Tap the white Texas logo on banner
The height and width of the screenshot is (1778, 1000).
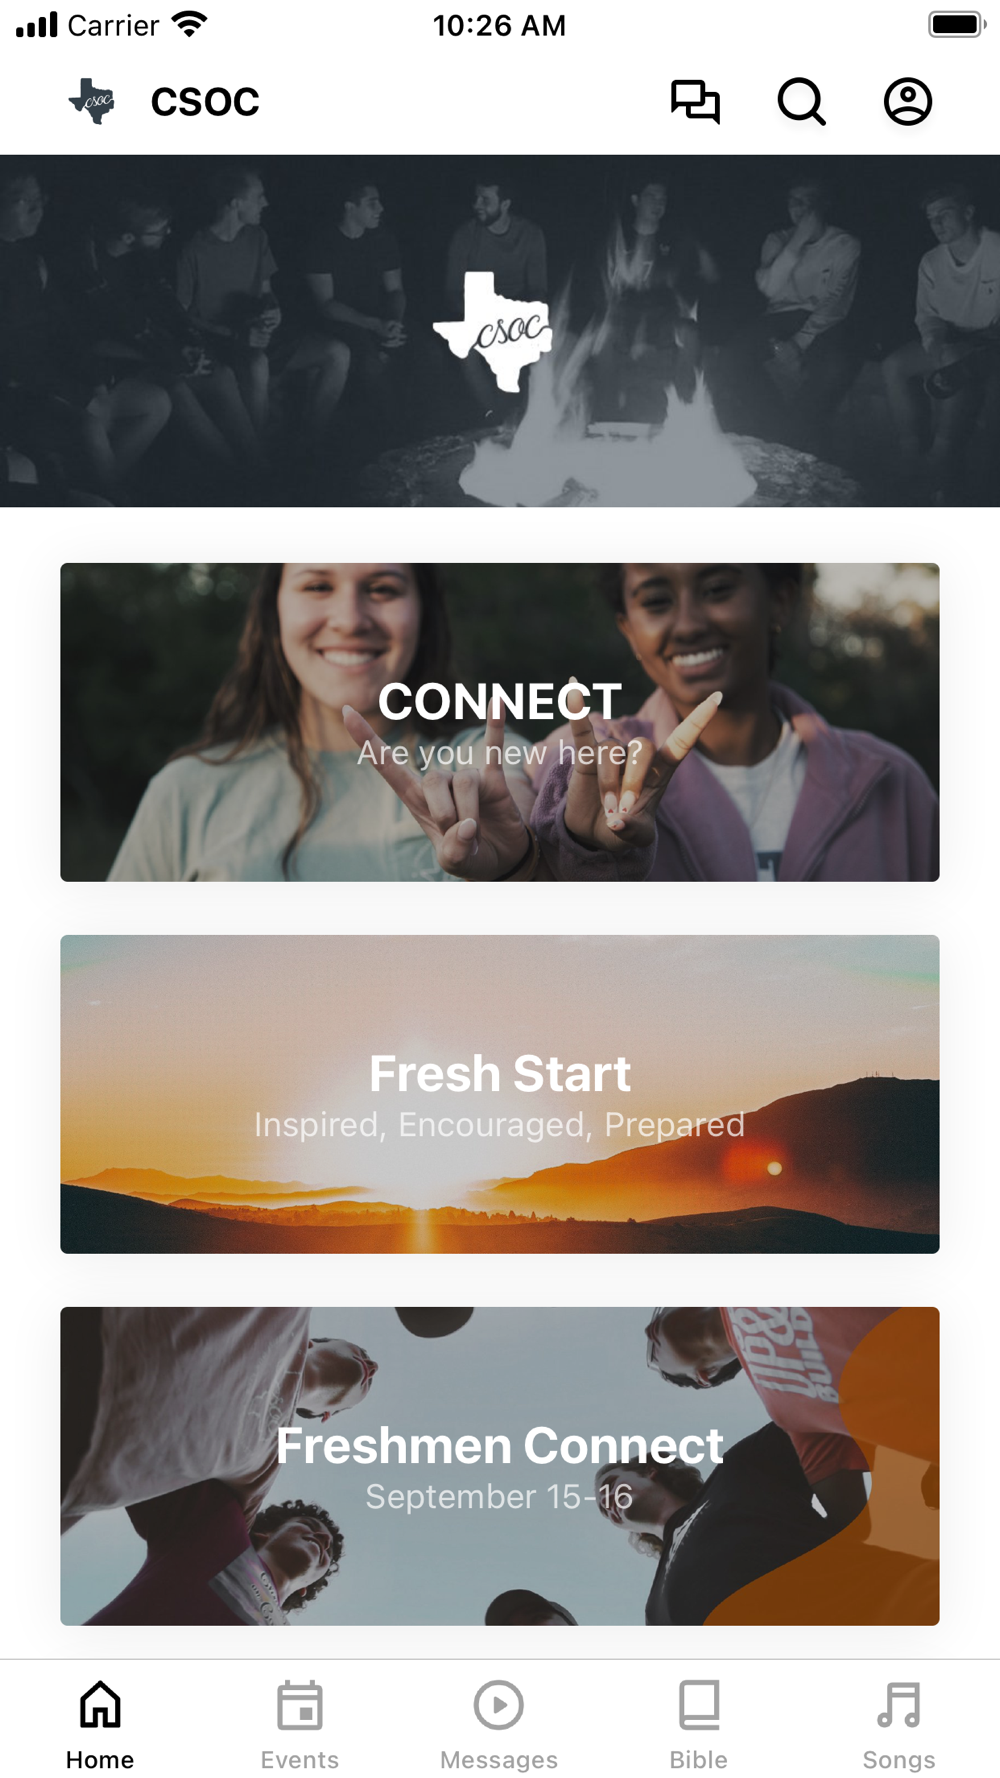tap(493, 331)
